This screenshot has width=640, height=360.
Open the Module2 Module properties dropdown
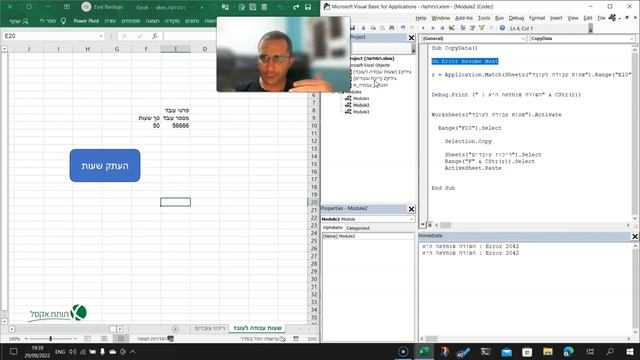pos(411,219)
